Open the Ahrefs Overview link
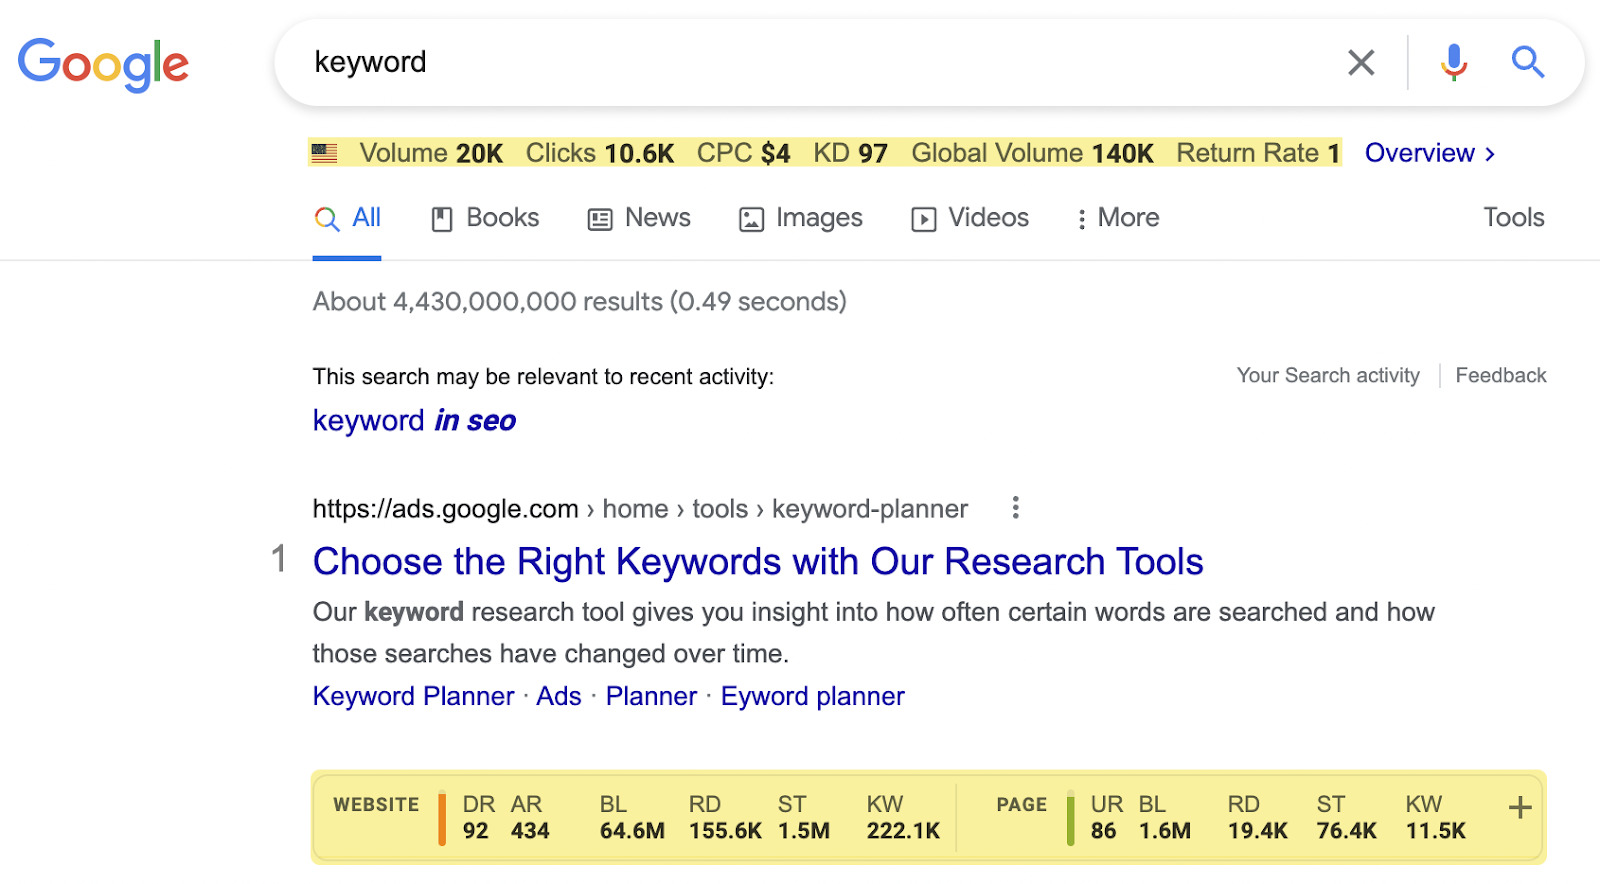The image size is (1600, 884). coord(1430,153)
